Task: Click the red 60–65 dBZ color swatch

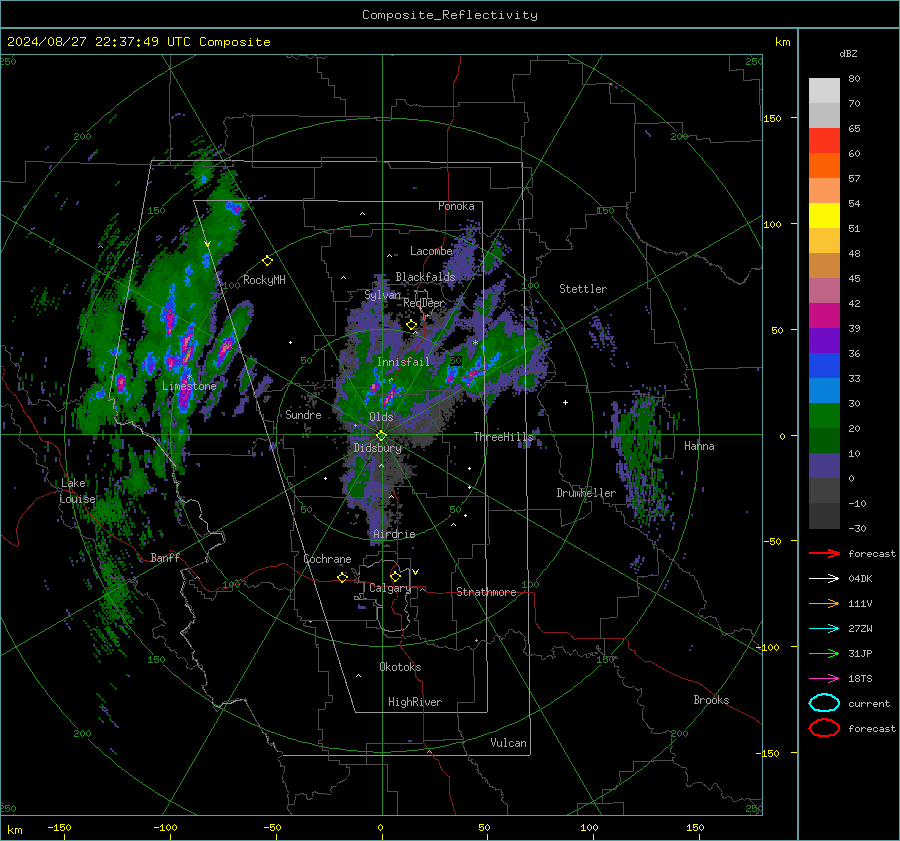Action: click(824, 141)
